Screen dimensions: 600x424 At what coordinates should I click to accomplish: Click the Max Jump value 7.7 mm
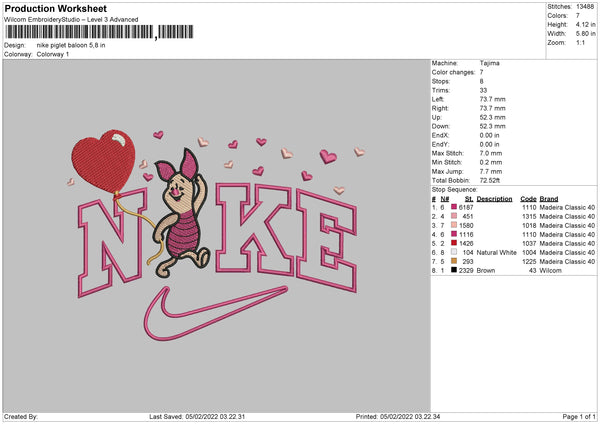click(x=491, y=171)
